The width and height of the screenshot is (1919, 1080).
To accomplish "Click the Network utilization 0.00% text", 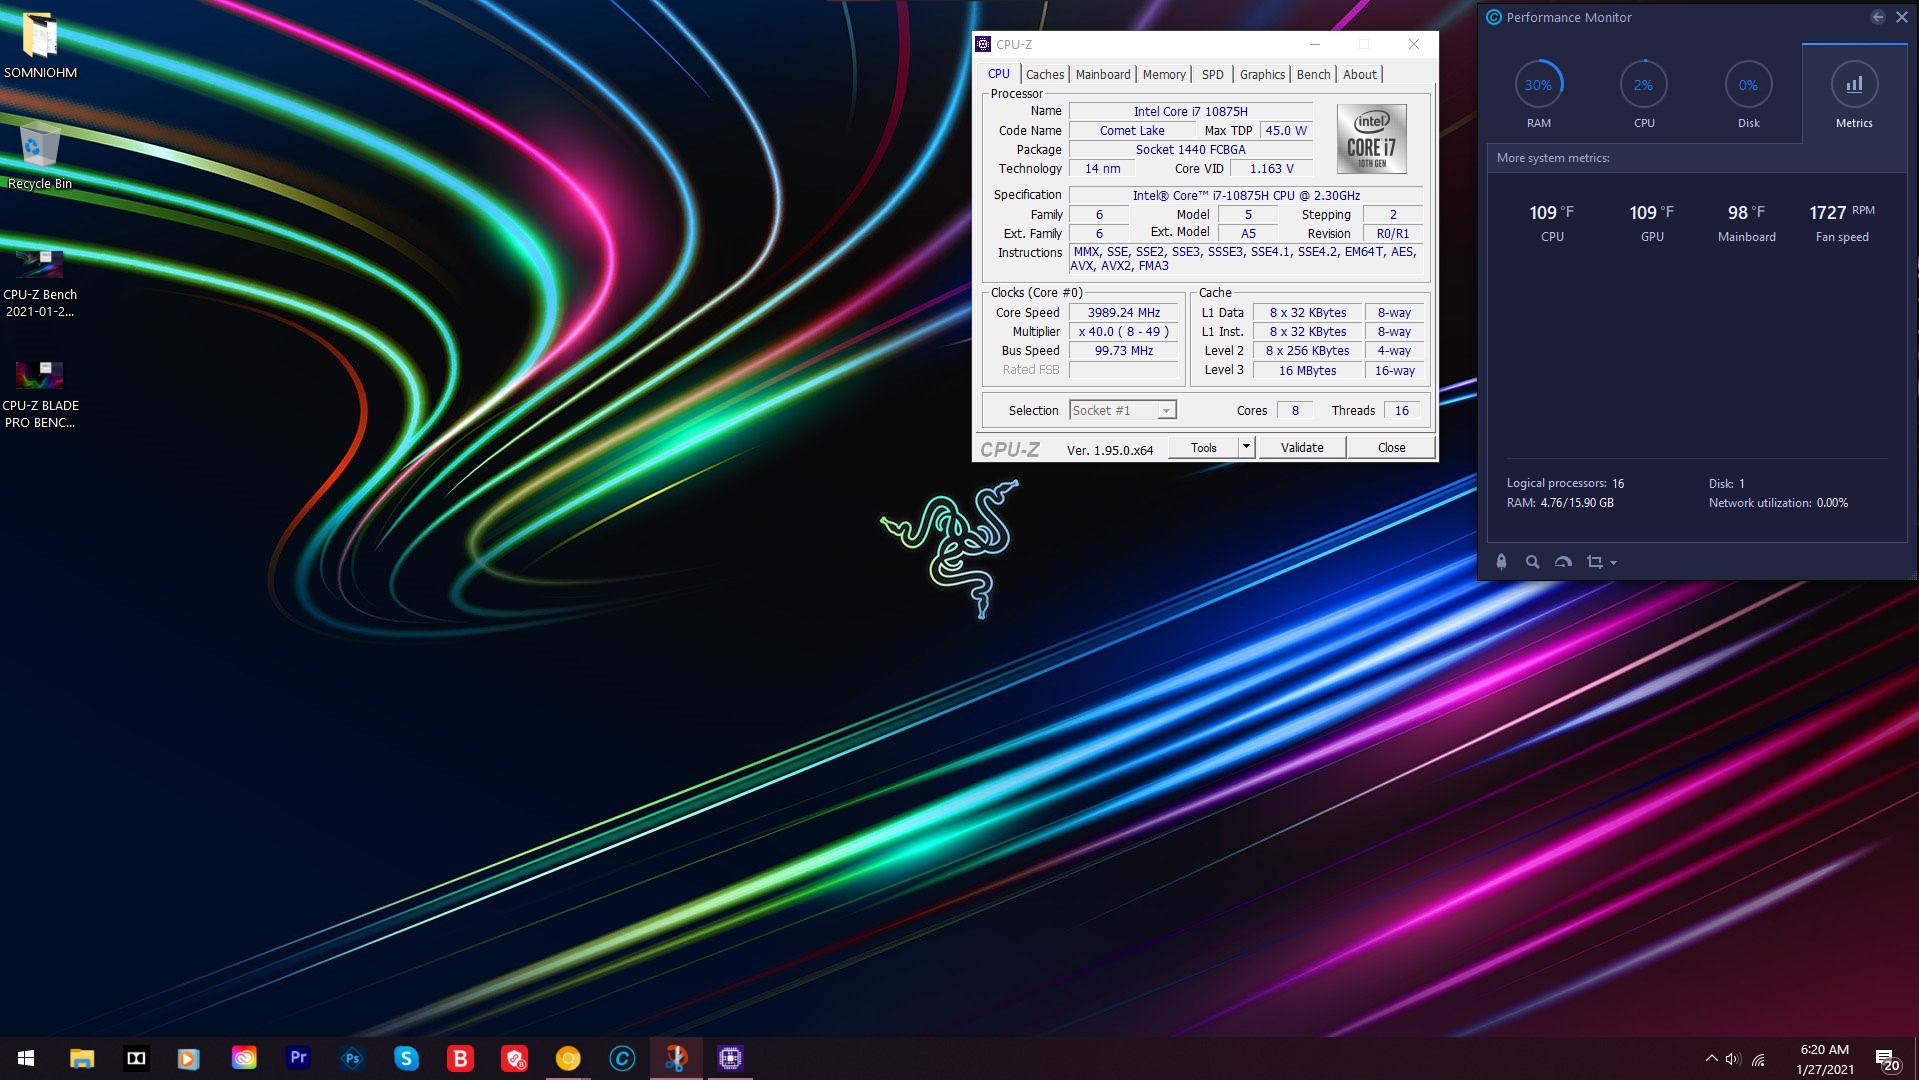I will [1778, 503].
